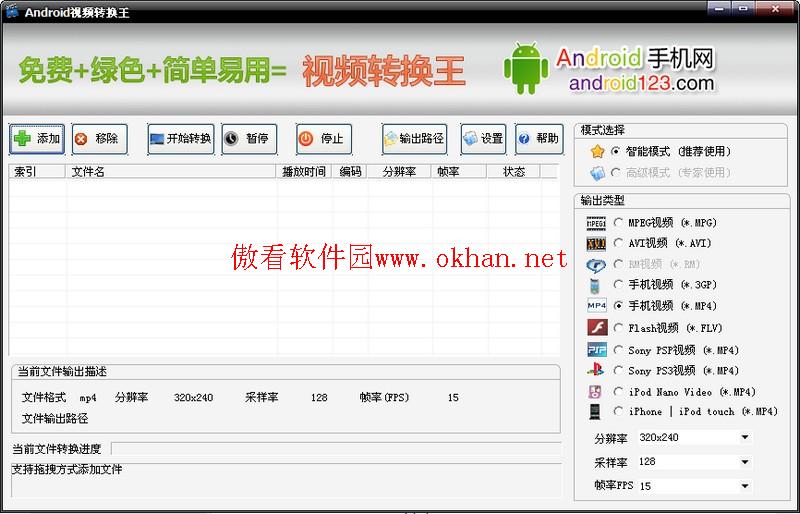Click the red Flash FLV icon
This screenshot has width=800, height=514.
pyautogui.click(x=597, y=328)
